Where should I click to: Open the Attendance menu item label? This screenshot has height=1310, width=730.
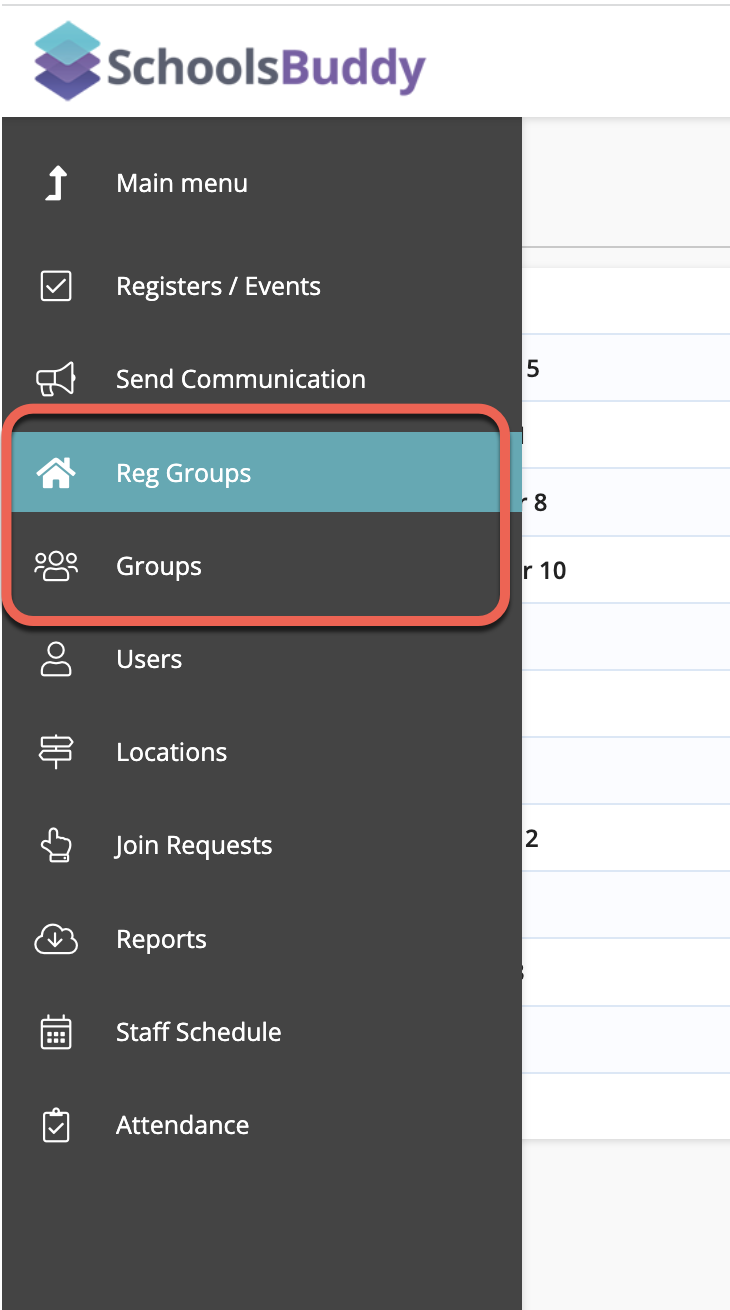tap(182, 1125)
